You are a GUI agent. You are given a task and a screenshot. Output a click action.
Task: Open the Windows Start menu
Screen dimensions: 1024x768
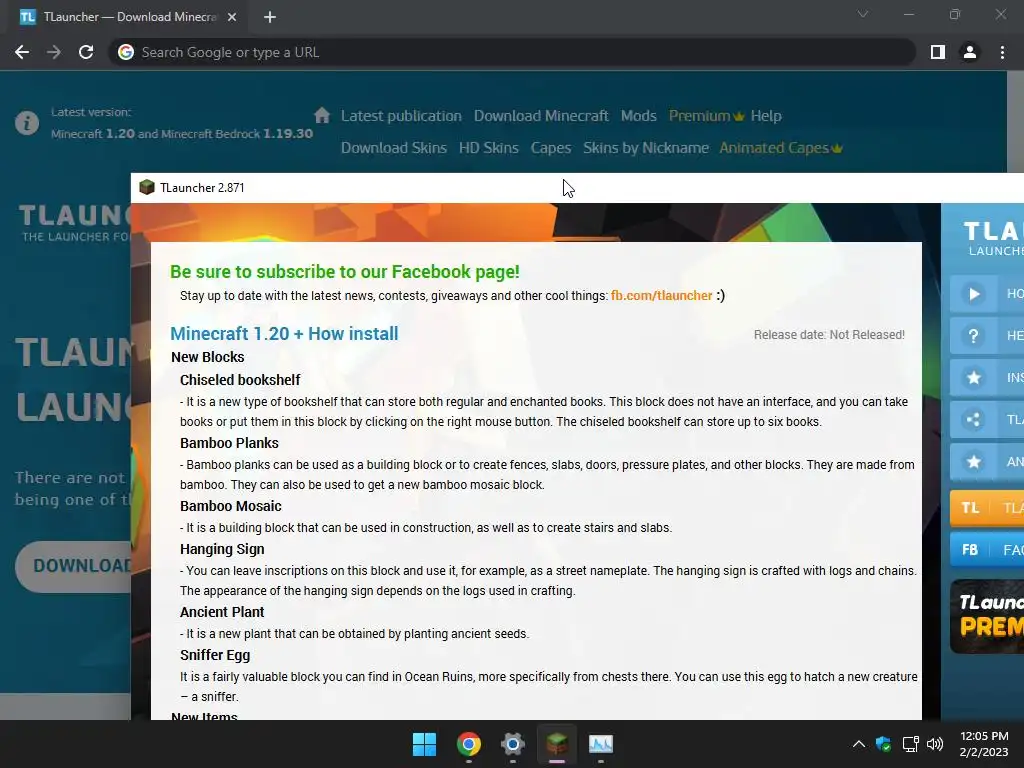tap(424, 744)
